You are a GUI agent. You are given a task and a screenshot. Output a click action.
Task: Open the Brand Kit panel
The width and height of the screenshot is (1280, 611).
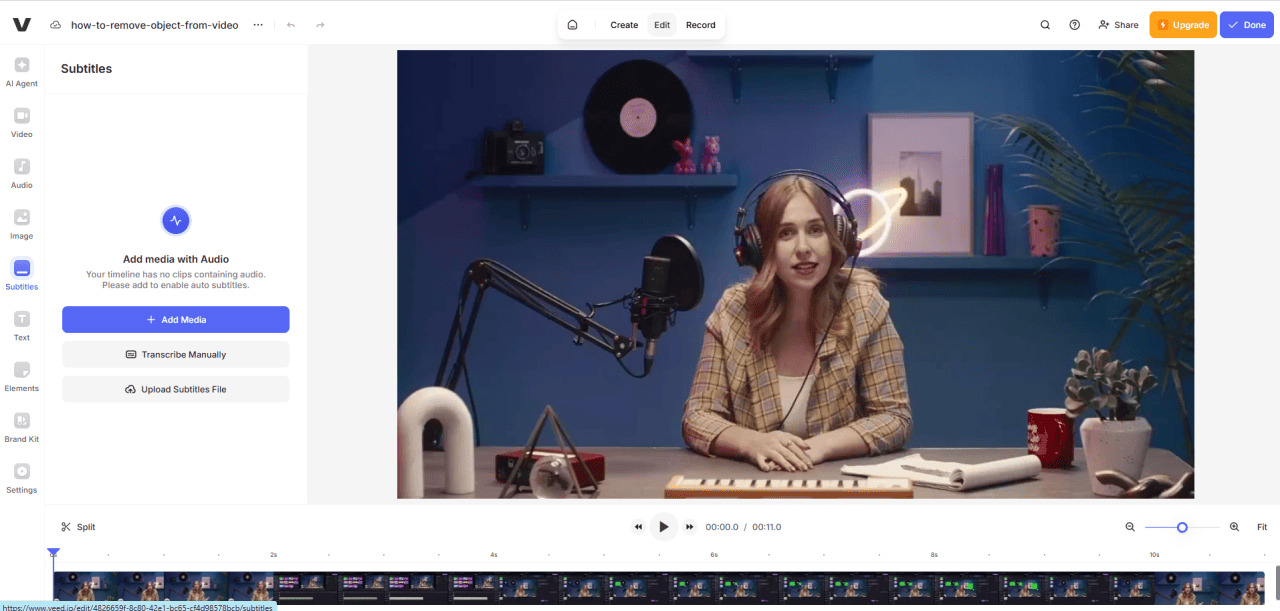coord(21,428)
